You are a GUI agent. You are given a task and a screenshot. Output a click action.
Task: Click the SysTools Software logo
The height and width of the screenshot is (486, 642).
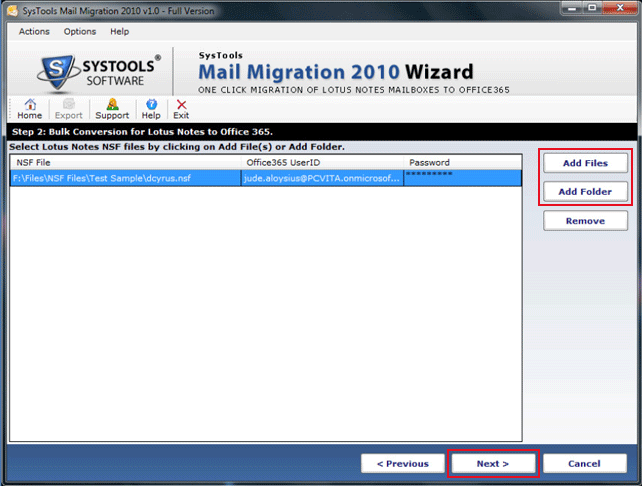coord(99,72)
